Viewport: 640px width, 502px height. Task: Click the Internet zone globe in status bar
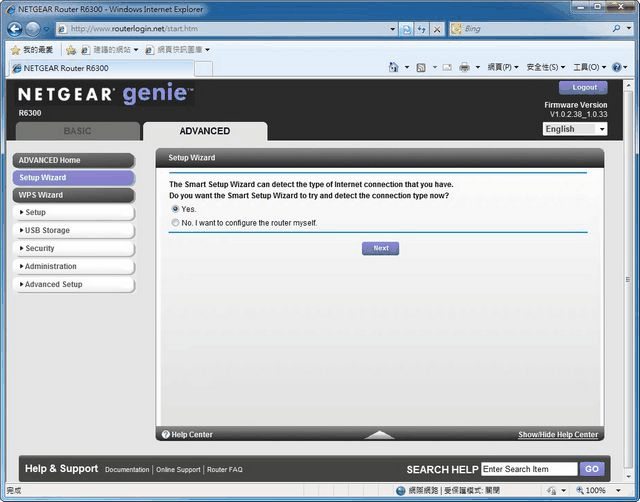click(x=401, y=491)
